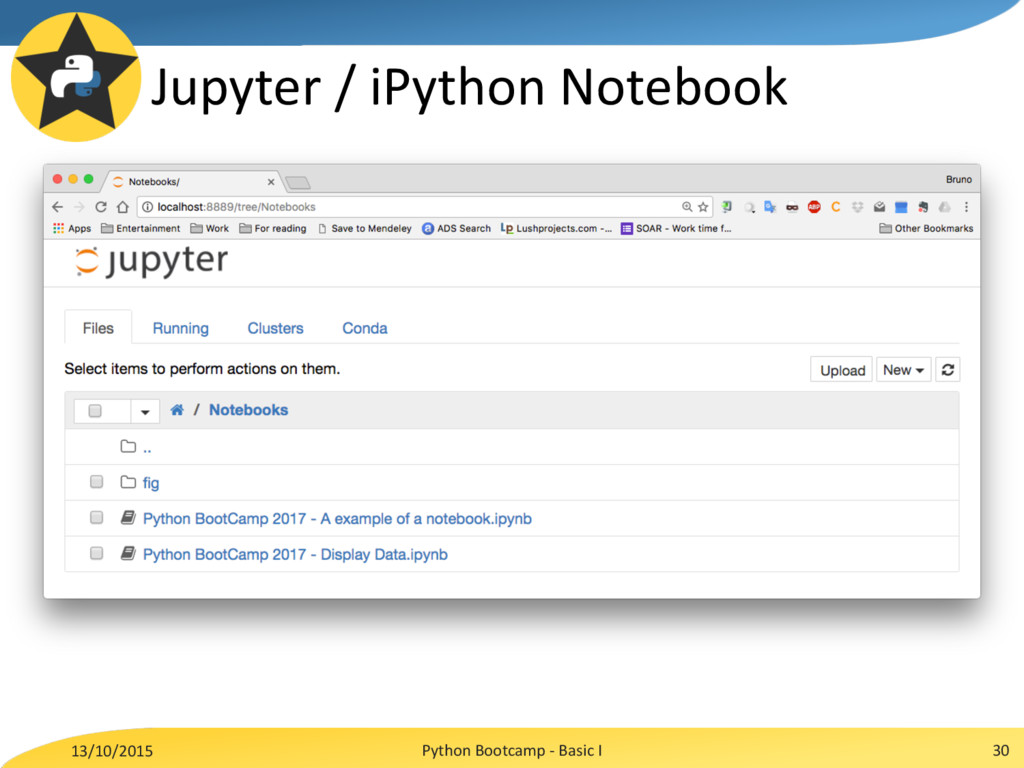This screenshot has width=1024, height=768.
Task: Open a new browser tab button
Action: click(298, 183)
